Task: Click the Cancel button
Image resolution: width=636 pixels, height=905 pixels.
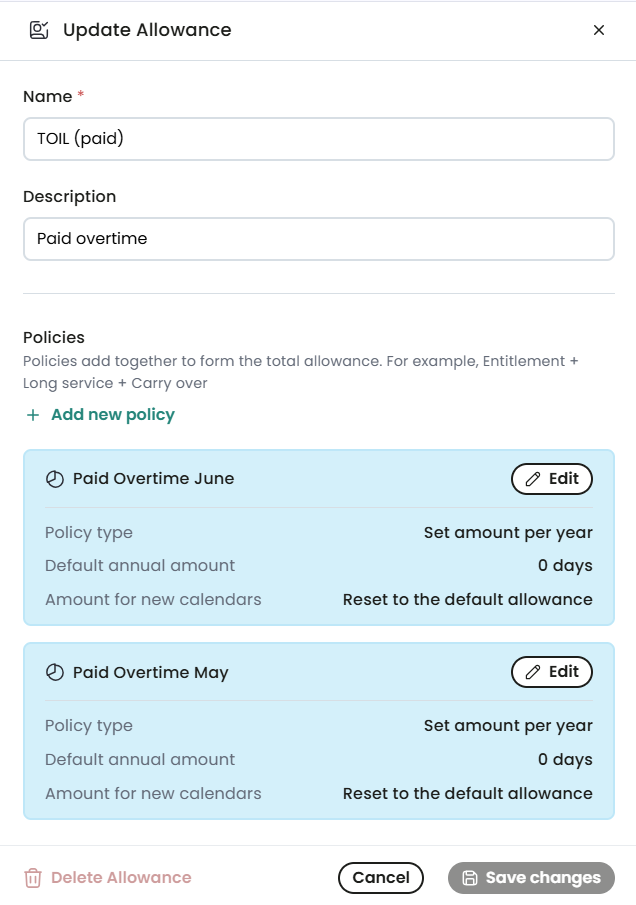Action: coord(381,878)
